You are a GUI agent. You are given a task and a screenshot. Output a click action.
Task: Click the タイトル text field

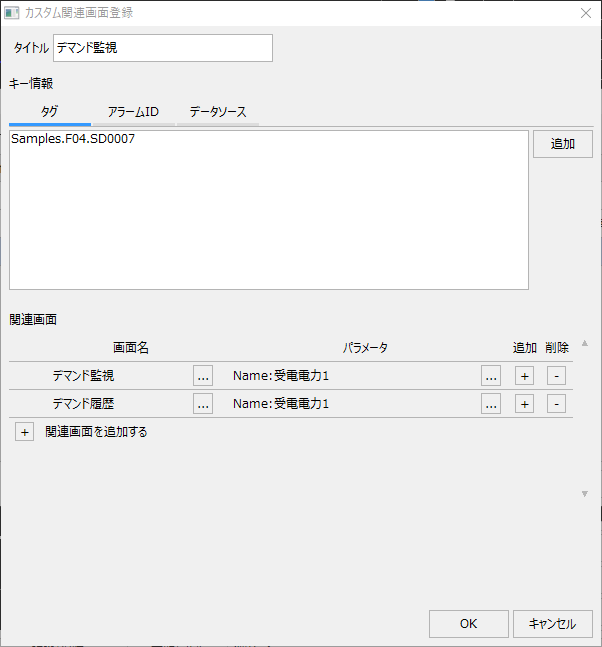click(162, 47)
